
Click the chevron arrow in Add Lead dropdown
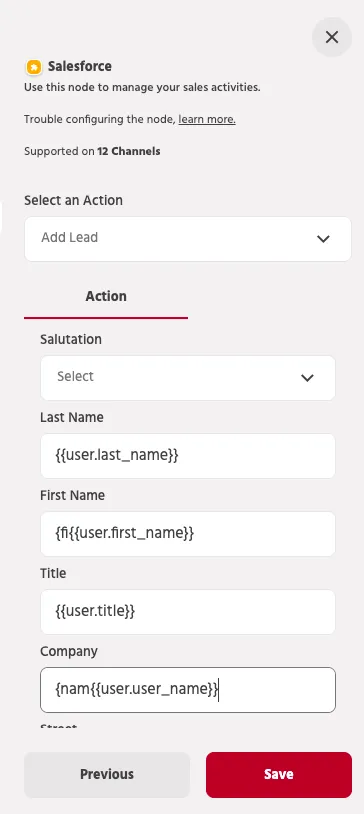coord(323,239)
